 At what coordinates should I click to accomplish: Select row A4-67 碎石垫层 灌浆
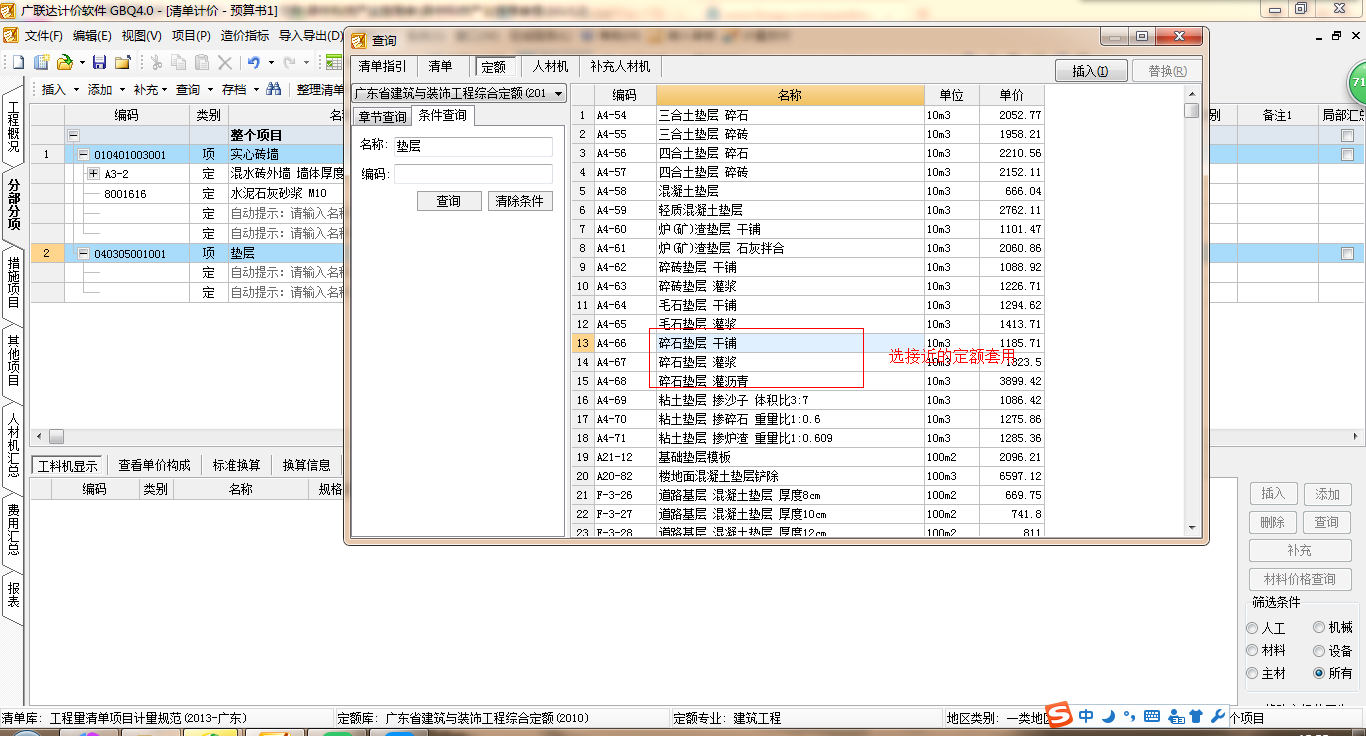808,362
